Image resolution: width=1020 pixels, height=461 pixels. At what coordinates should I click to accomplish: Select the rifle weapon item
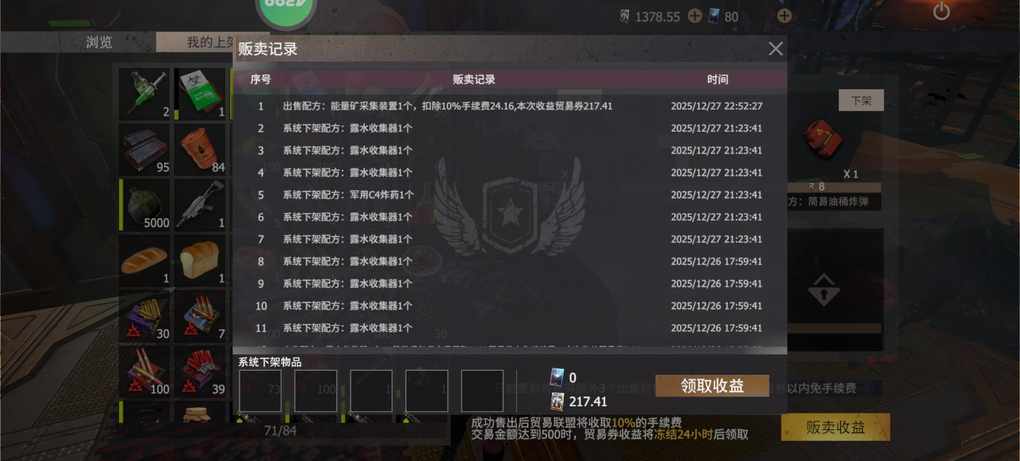coord(200,204)
